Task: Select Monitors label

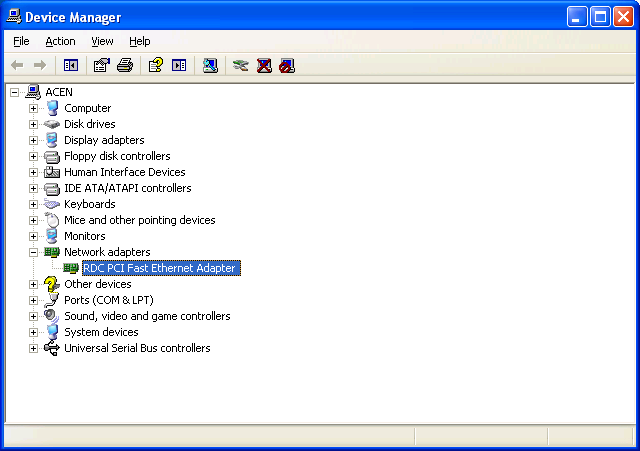Action: click(85, 236)
